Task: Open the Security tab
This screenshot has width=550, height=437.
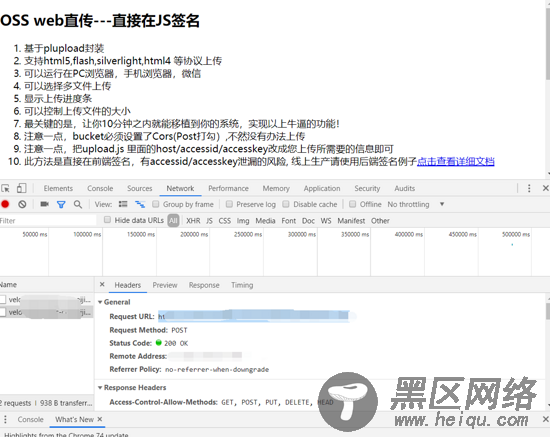Action: (367, 188)
